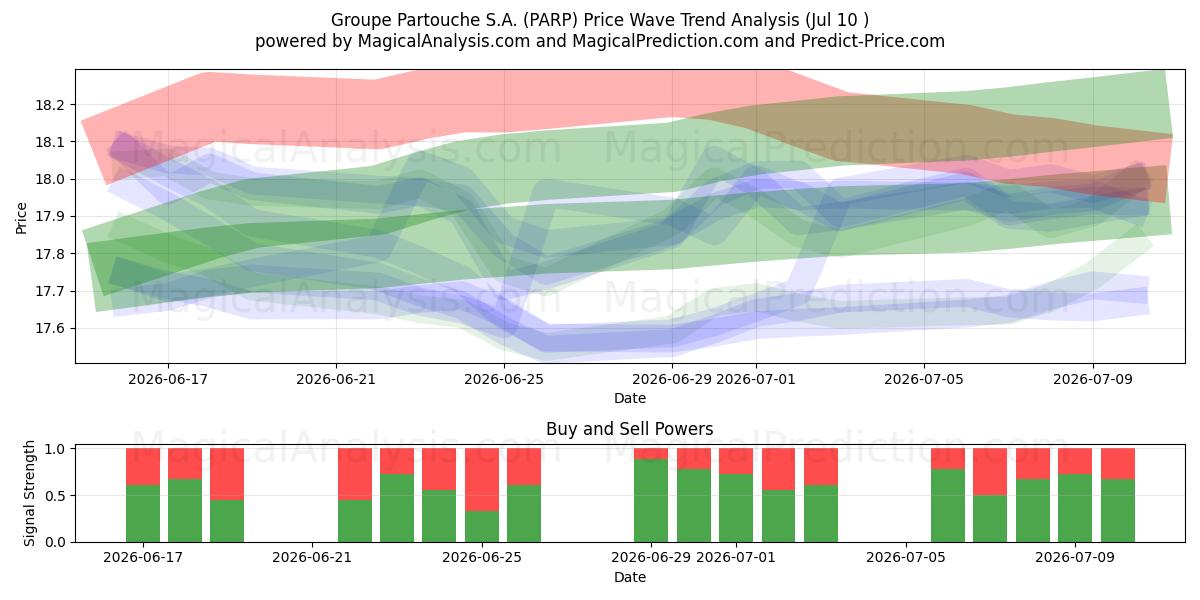Viewport: 1200px width, 600px height.
Task: Click the 2026-07-09 tick of the price chart
Action: coord(1092,379)
